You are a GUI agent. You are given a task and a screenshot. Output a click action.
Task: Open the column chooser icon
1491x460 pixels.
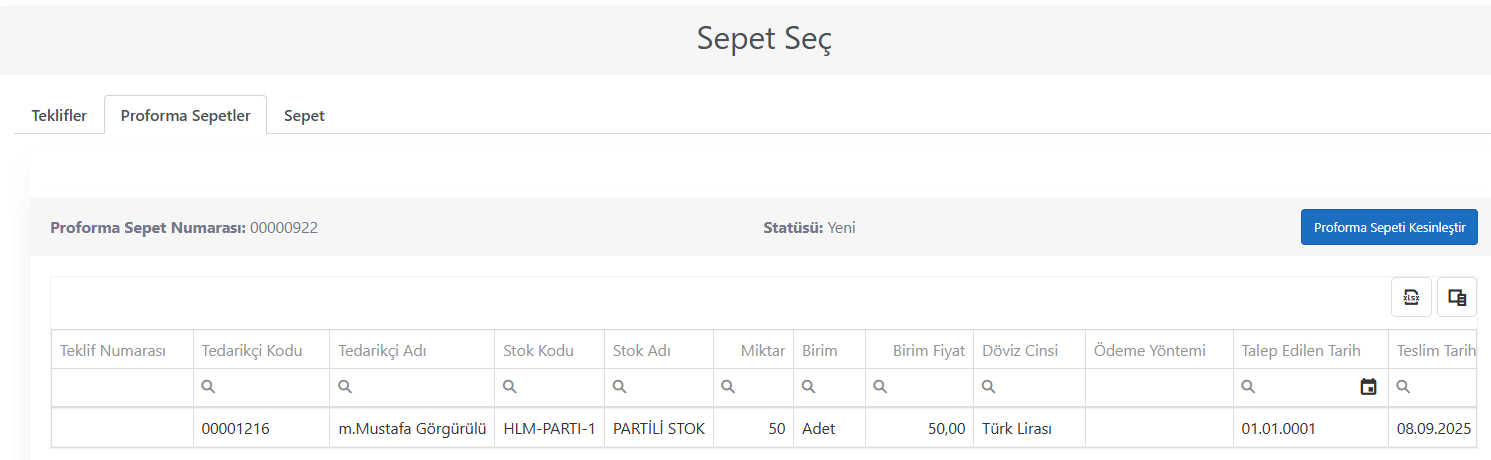click(x=1457, y=297)
